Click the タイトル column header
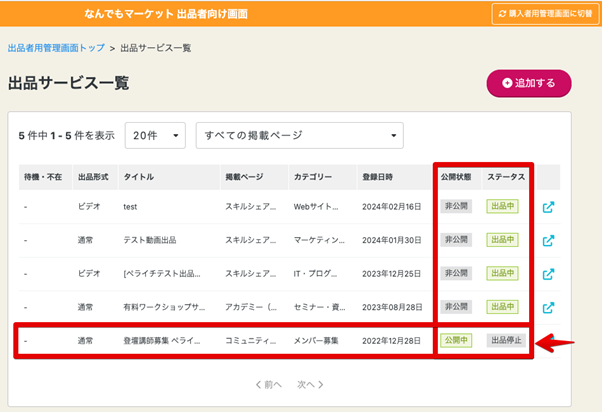 point(139,177)
